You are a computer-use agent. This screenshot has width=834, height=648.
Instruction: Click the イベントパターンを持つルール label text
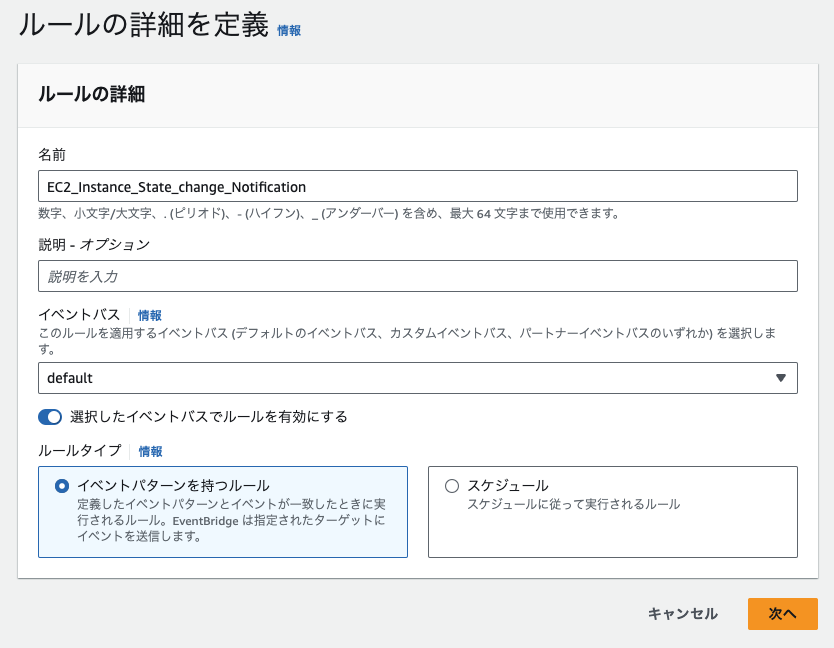pyautogui.click(x=173, y=486)
